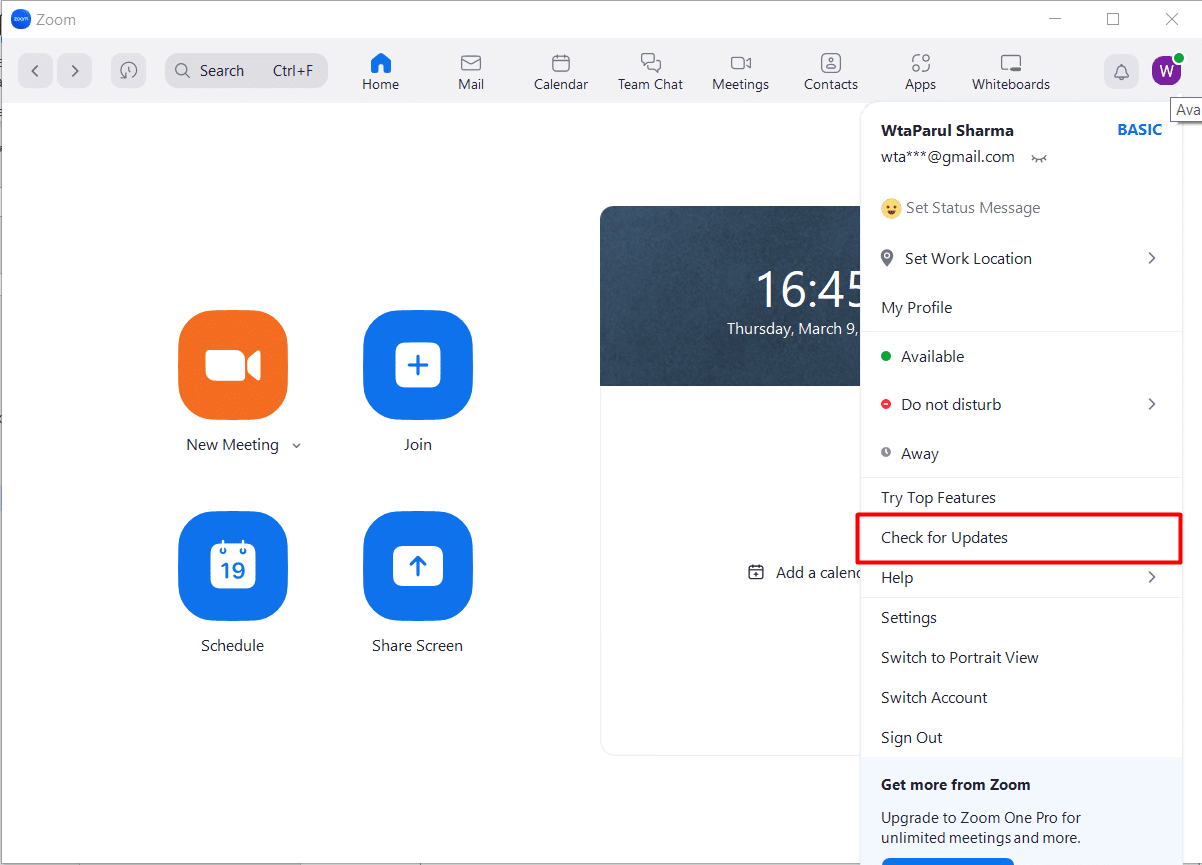Click the blue Join icon
Viewport: 1202px width, 865px height.
click(x=418, y=365)
